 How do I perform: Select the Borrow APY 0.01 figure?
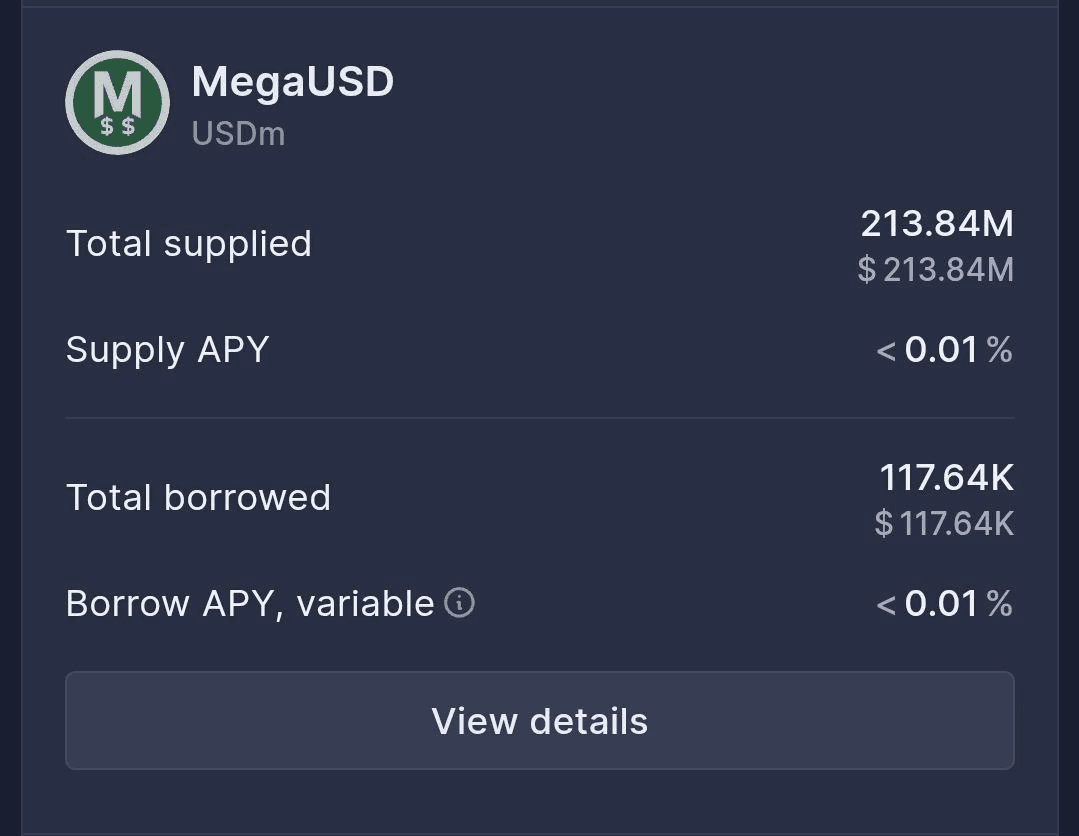click(941, 604)
